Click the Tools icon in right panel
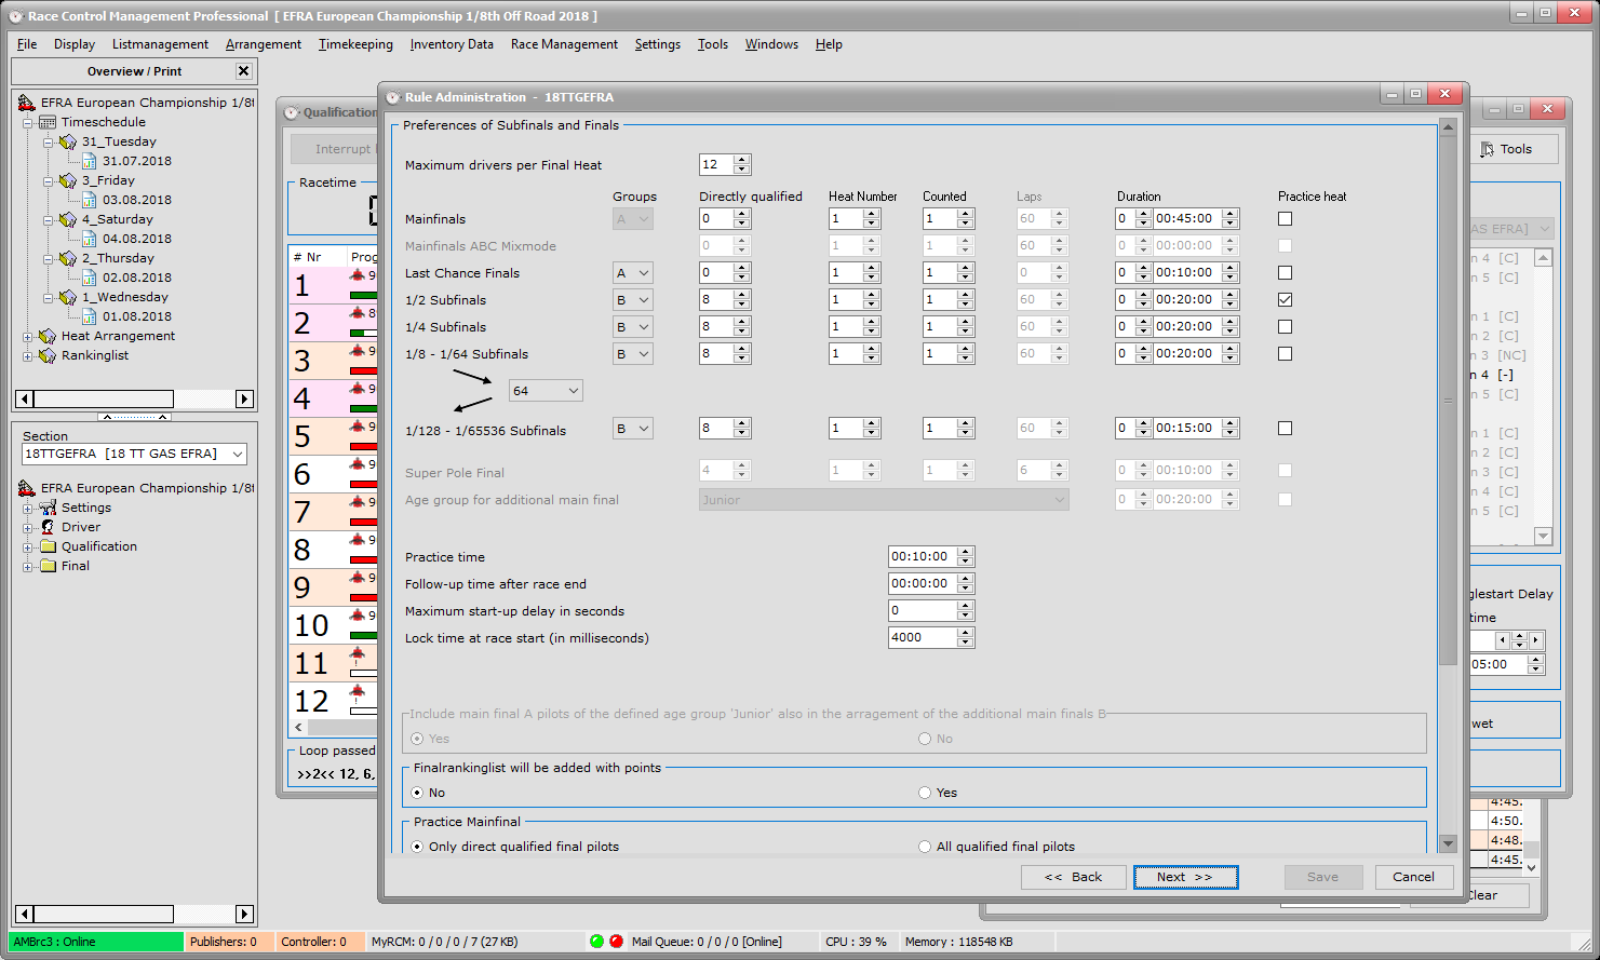 (1487, 149)
